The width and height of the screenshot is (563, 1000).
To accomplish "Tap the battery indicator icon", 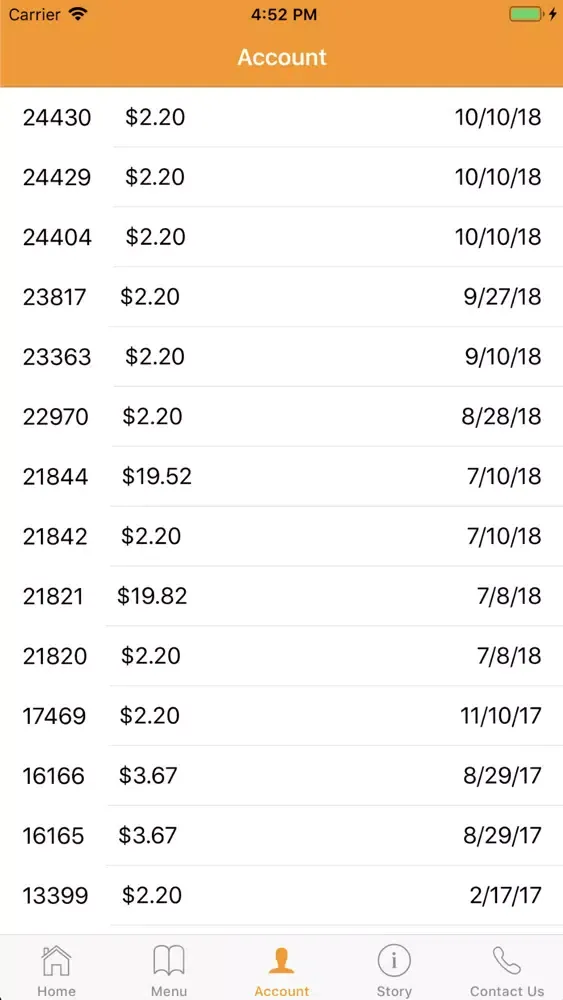I will pyautogui.click(x=526, y=15).
